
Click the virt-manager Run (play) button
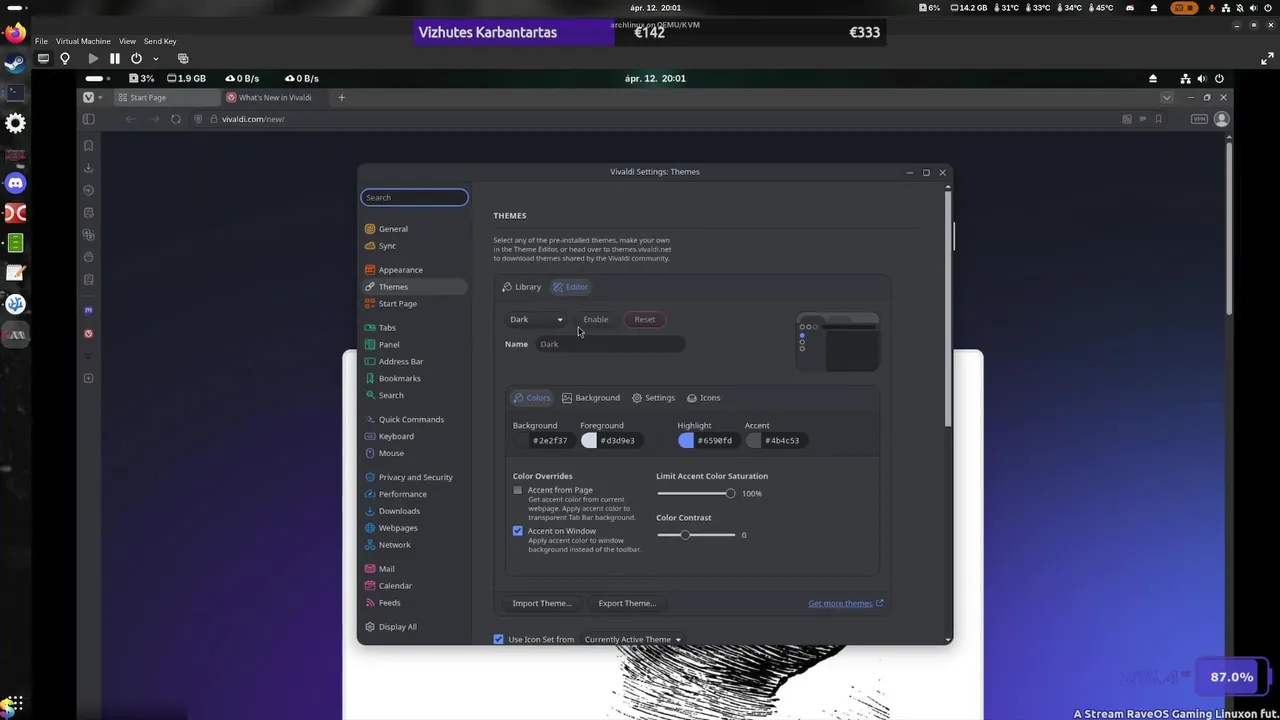tap(93, 58)
